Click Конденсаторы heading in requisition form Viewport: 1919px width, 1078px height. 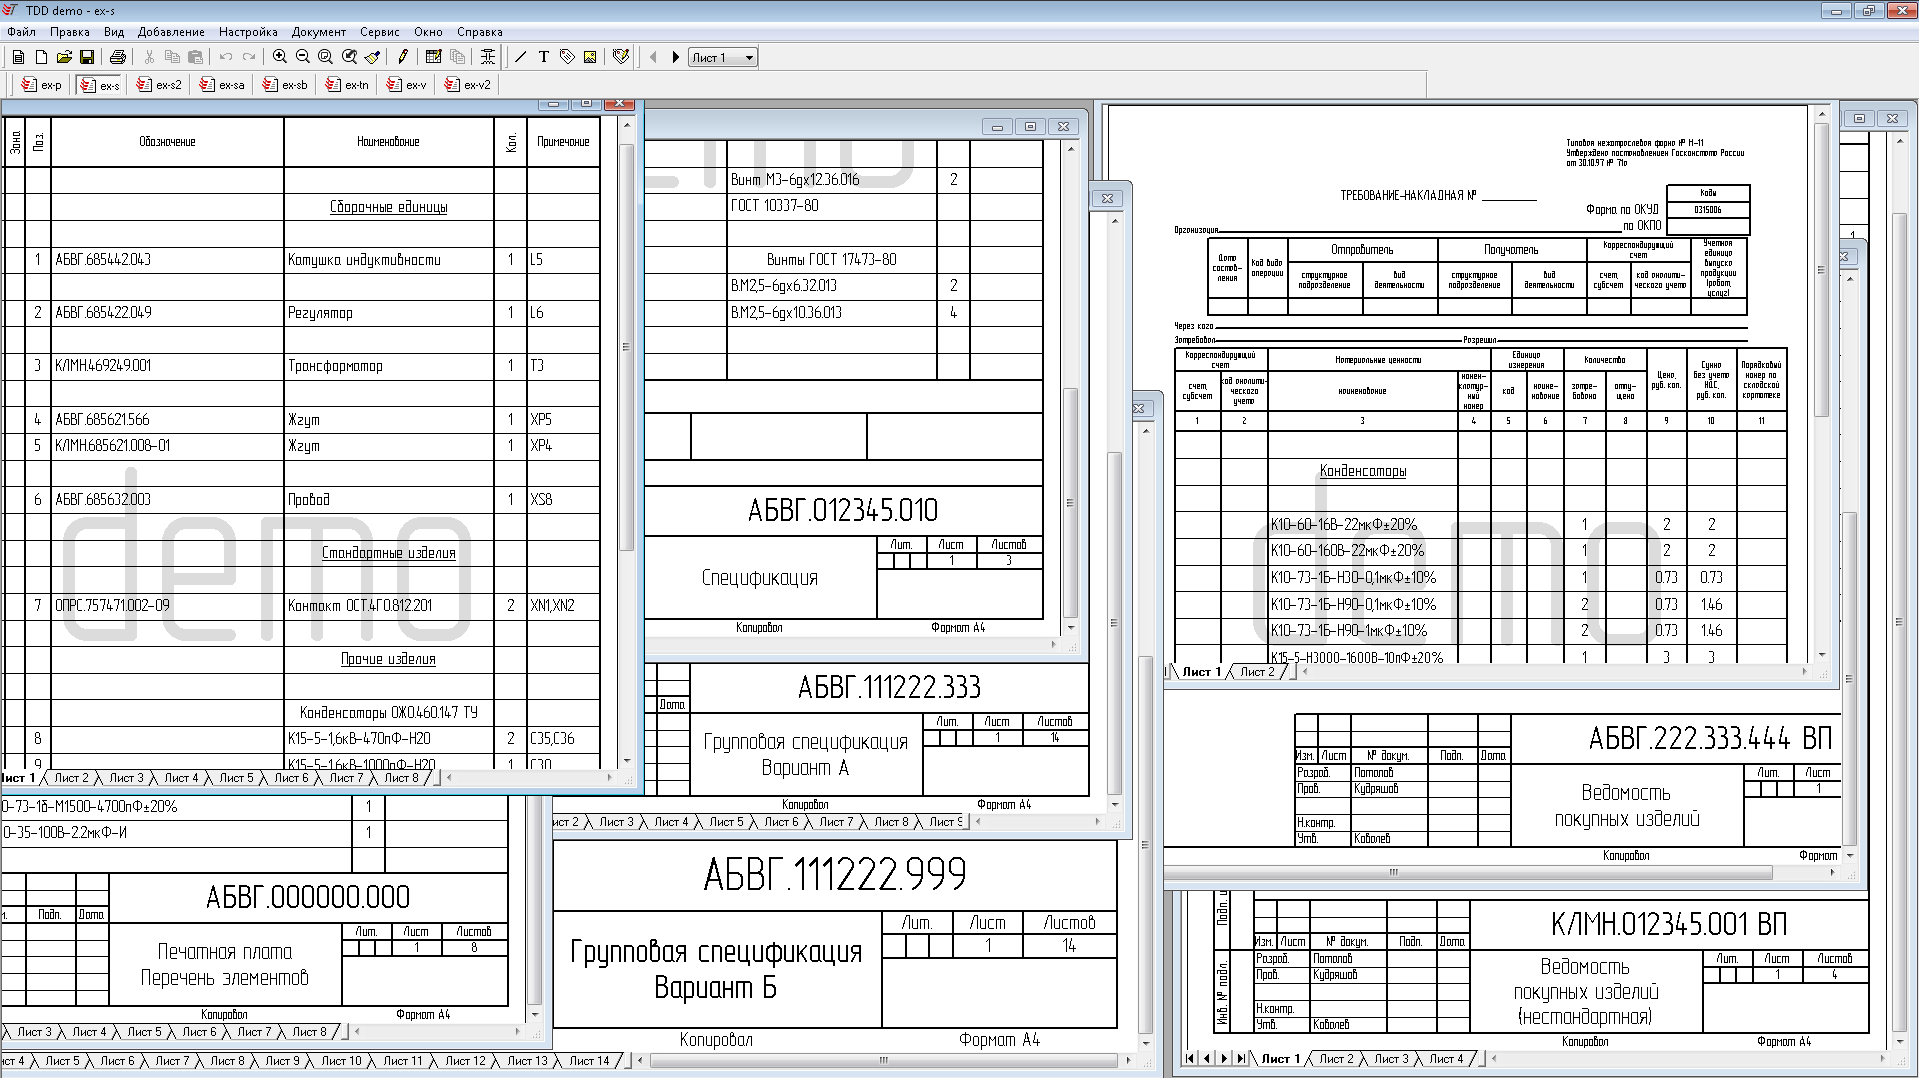(1362, 471)
